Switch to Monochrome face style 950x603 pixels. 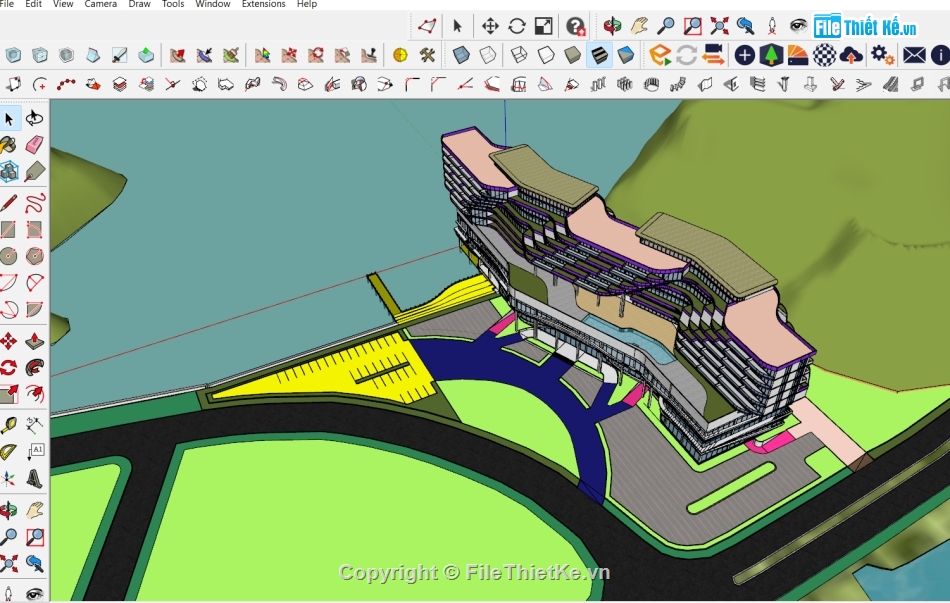(x=625, y=55)
